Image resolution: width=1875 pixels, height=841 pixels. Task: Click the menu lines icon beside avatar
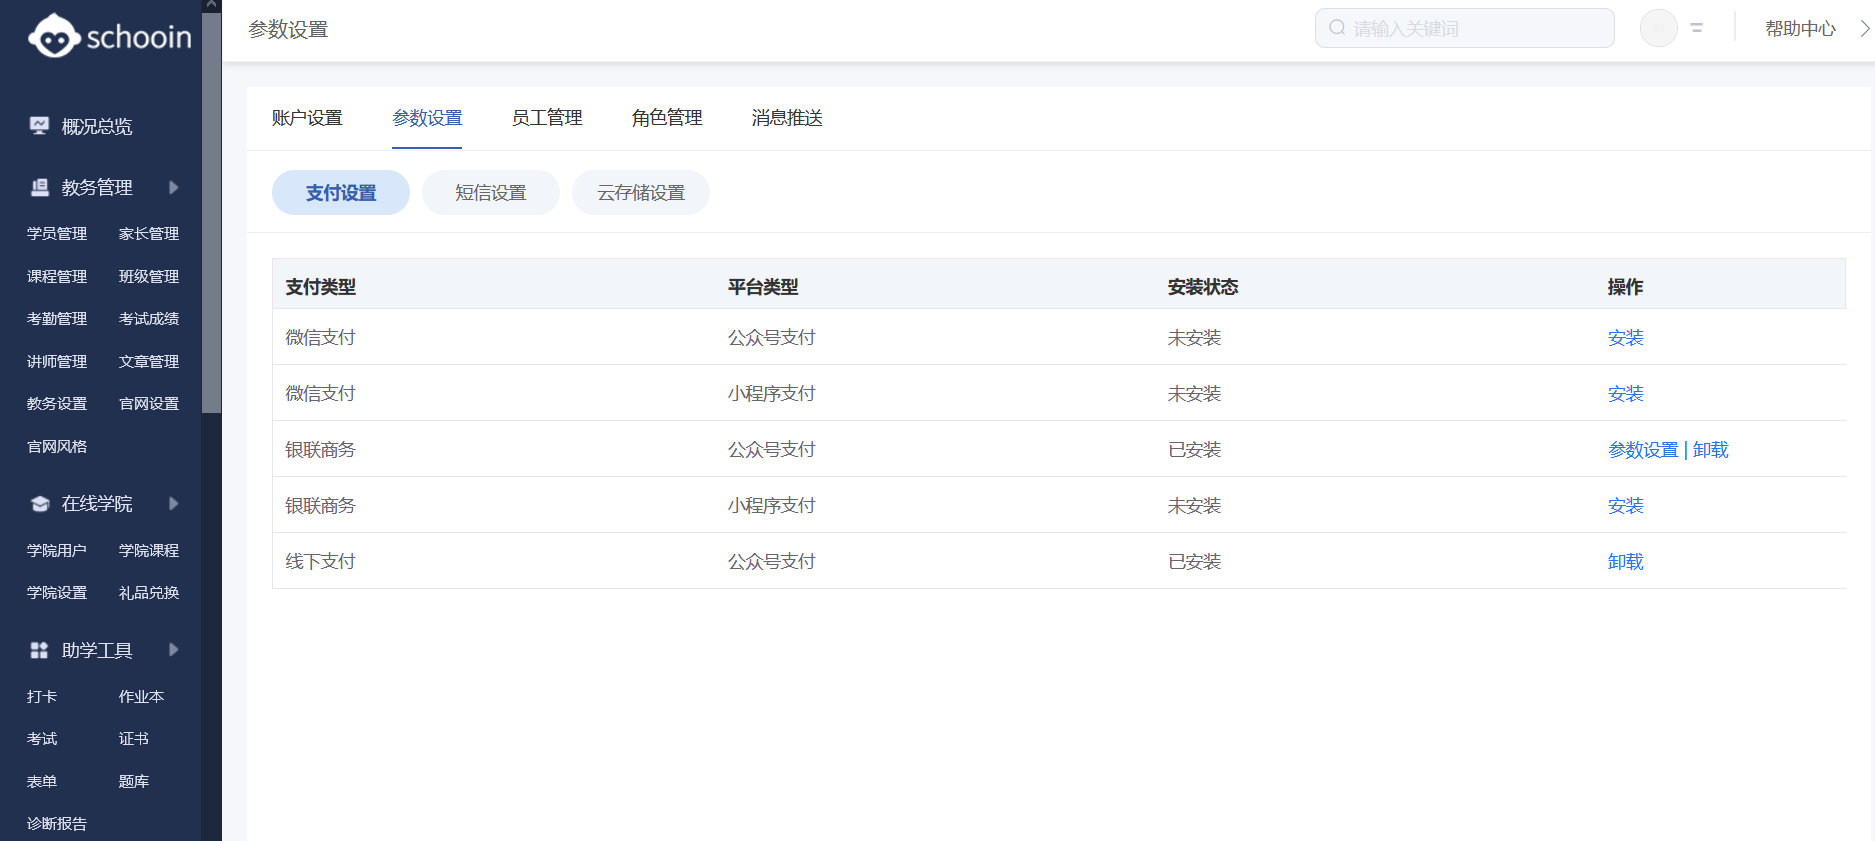(1697, 28)
